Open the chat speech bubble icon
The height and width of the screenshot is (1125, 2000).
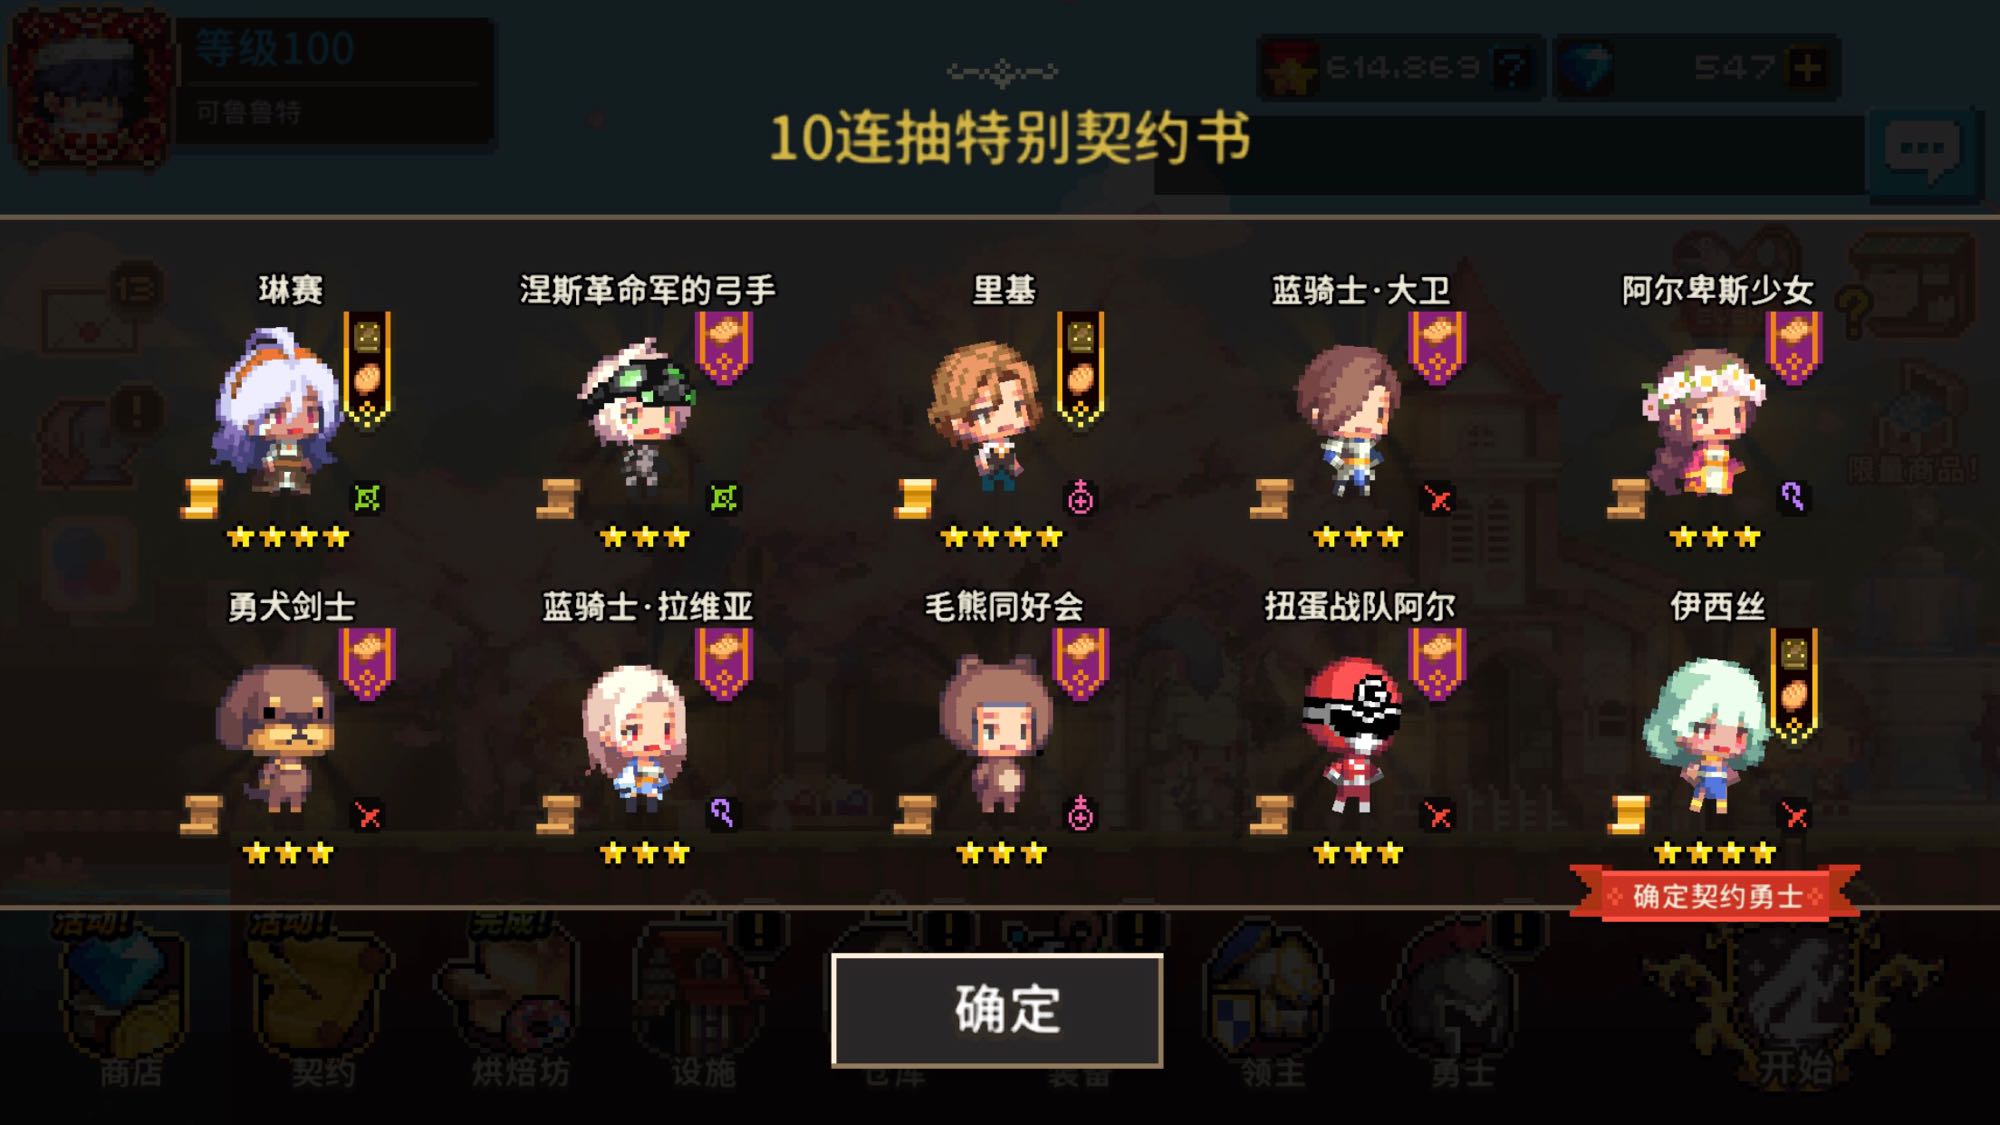click(x=1922, y=151)
